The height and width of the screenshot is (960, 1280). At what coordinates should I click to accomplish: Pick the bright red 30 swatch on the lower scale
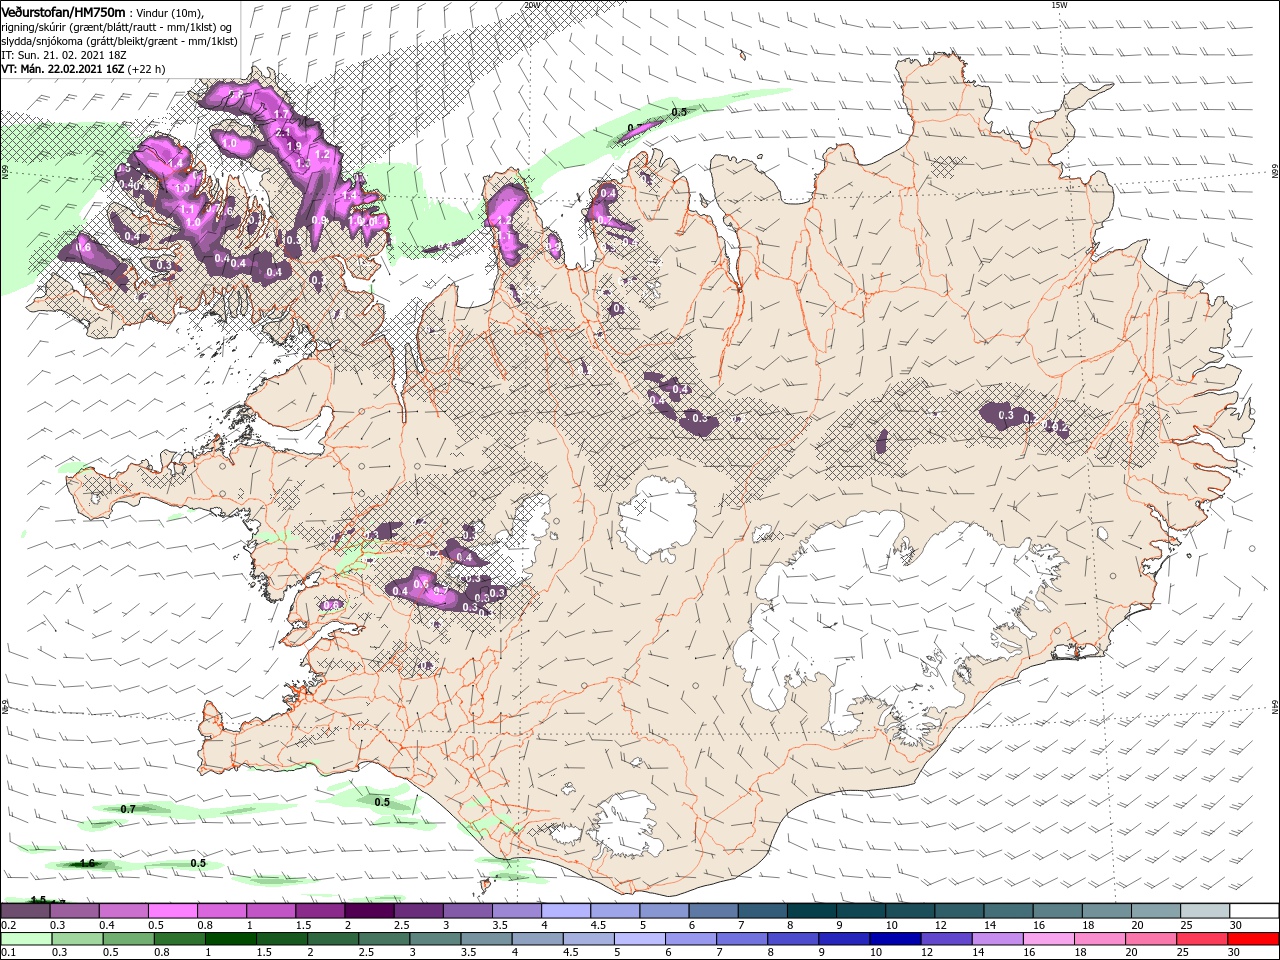(1251, 939)
